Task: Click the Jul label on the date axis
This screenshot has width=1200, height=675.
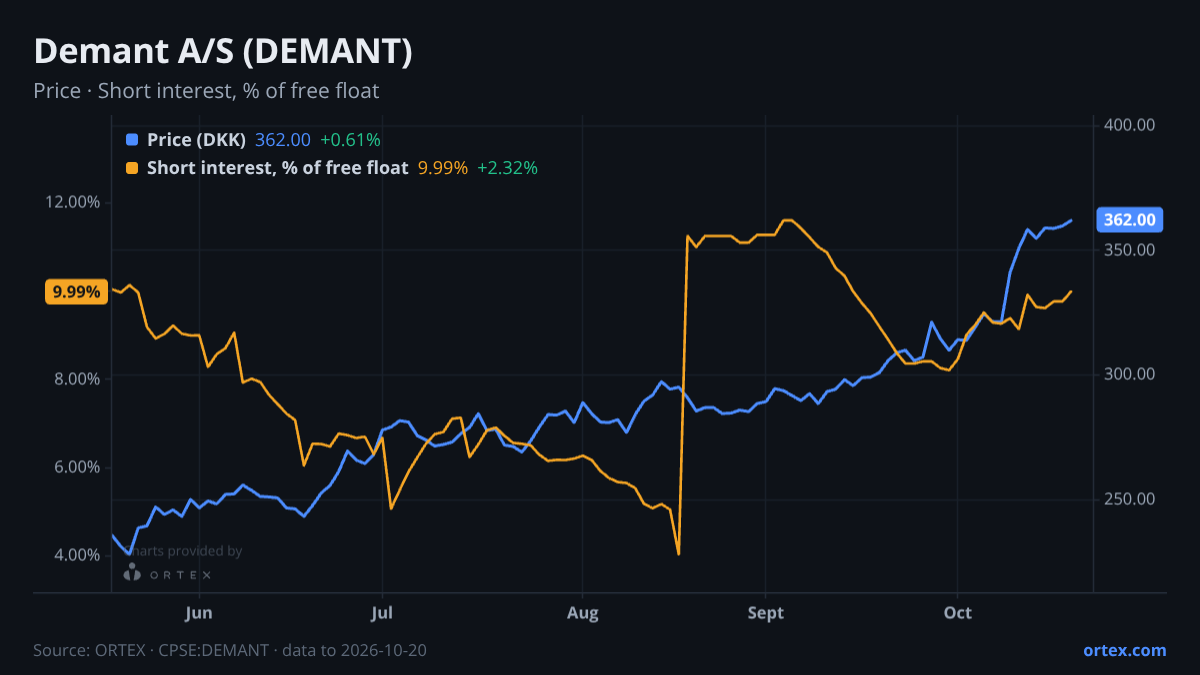Action: click(x=381, y=612)
